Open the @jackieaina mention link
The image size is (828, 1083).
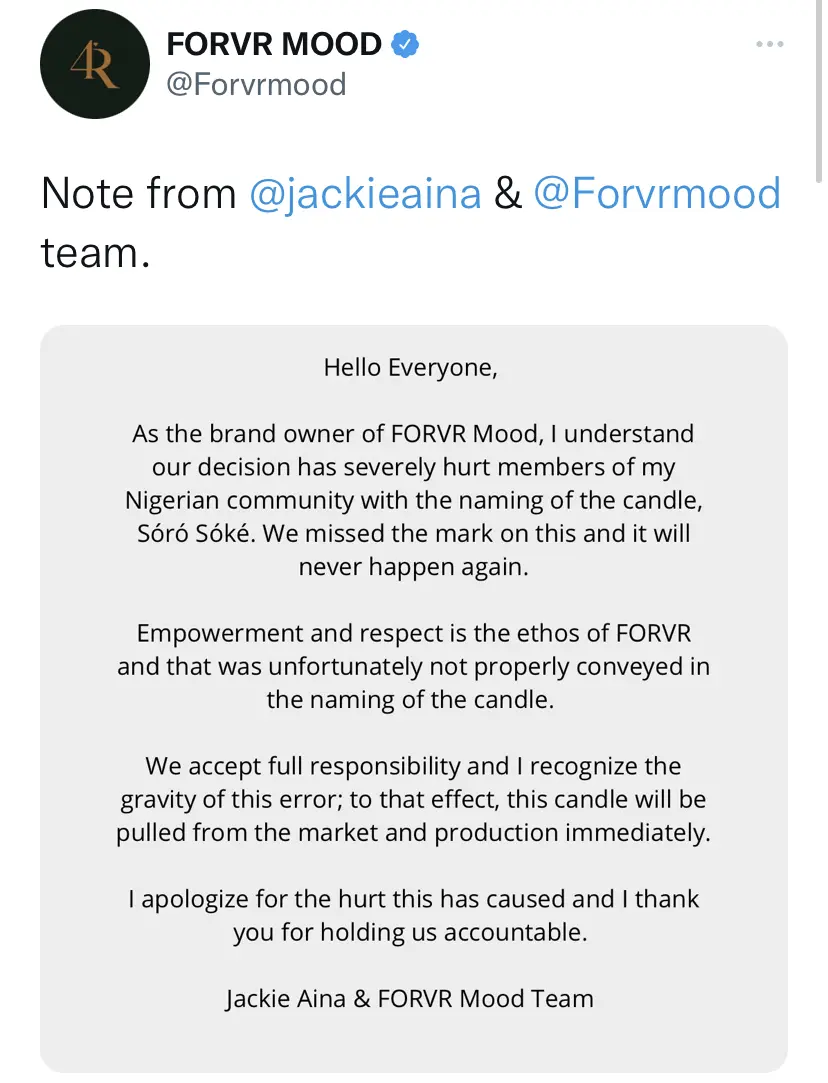365,193
